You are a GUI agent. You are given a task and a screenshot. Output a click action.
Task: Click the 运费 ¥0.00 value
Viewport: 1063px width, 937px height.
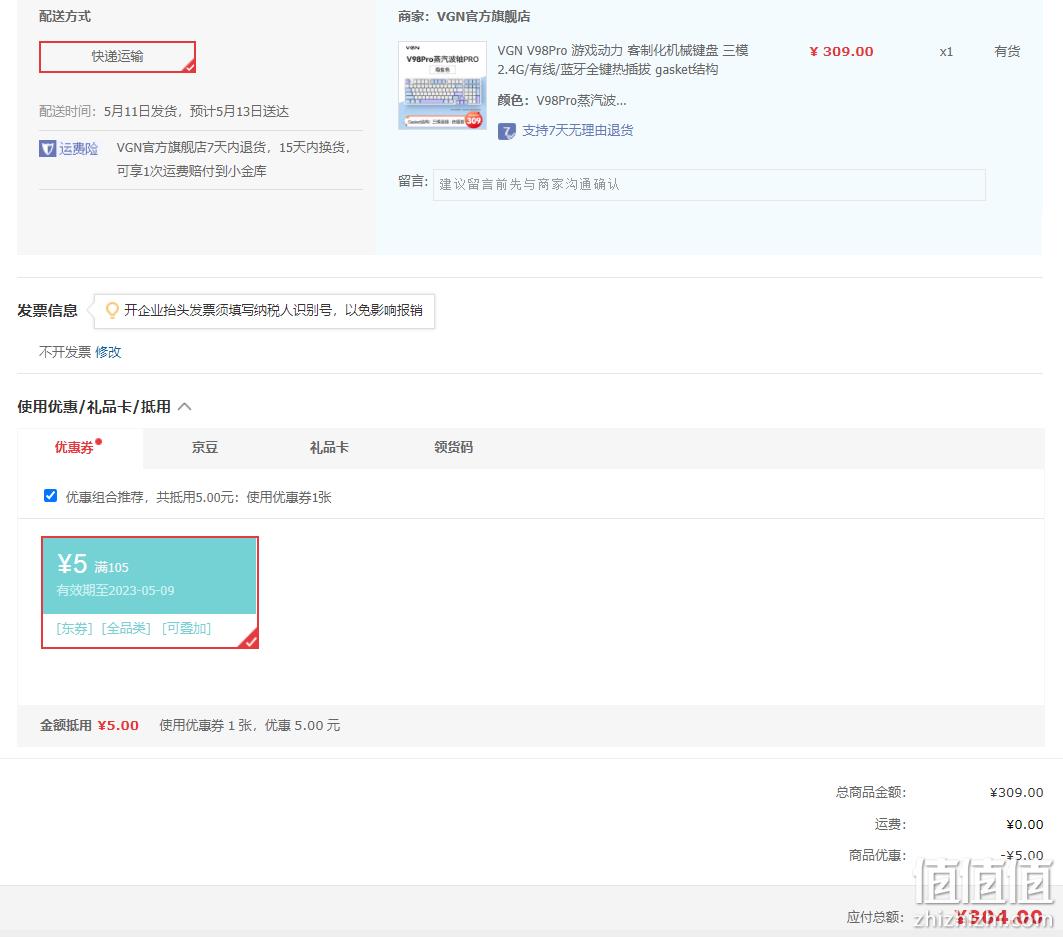[1024, 824]
